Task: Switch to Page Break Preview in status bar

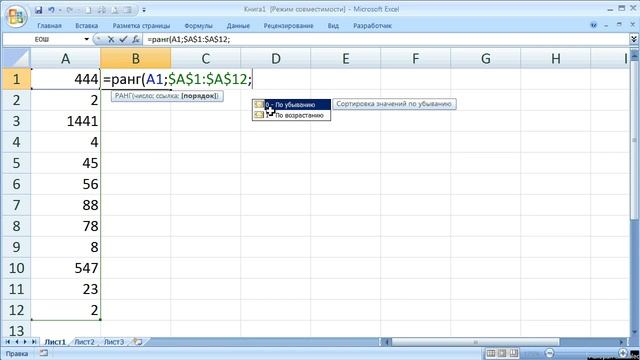Action: (513, 353)
